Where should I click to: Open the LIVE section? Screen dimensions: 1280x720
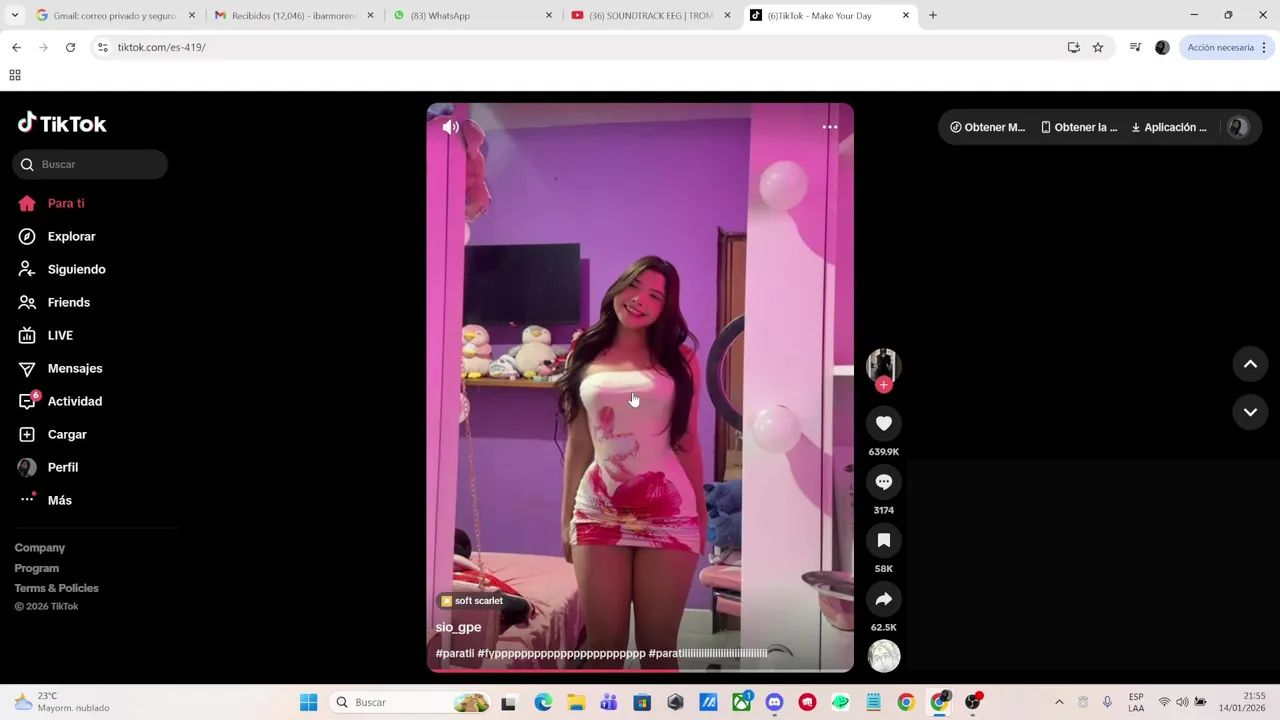(60, 335)
